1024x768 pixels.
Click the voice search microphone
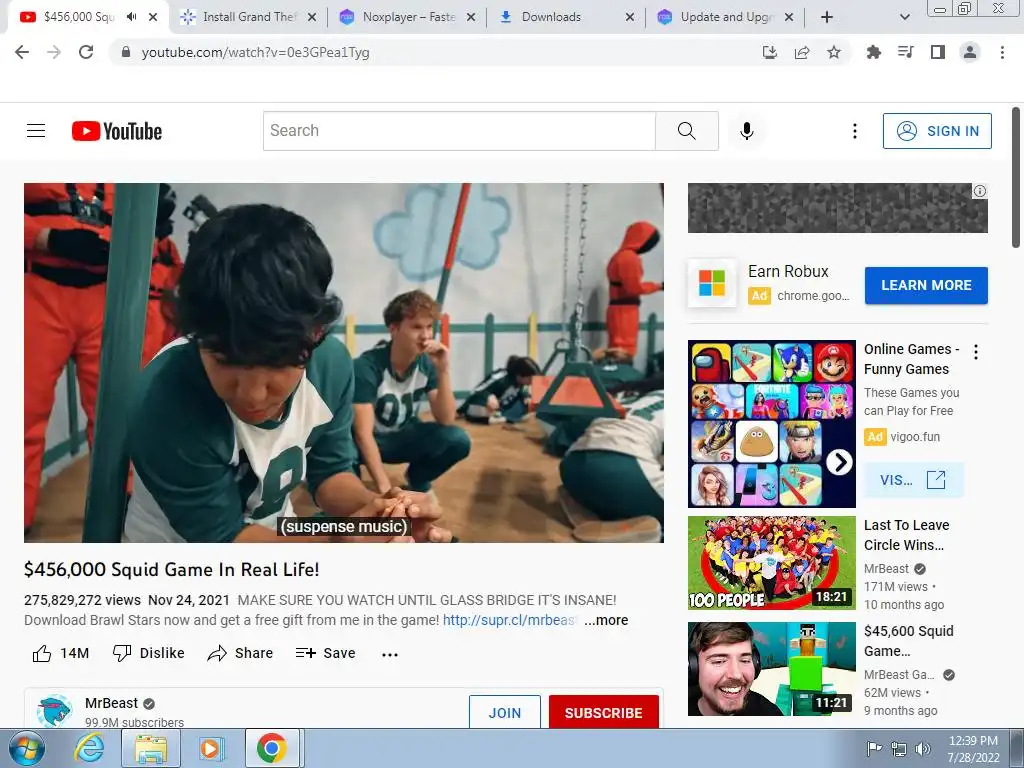tap(746, 131)
